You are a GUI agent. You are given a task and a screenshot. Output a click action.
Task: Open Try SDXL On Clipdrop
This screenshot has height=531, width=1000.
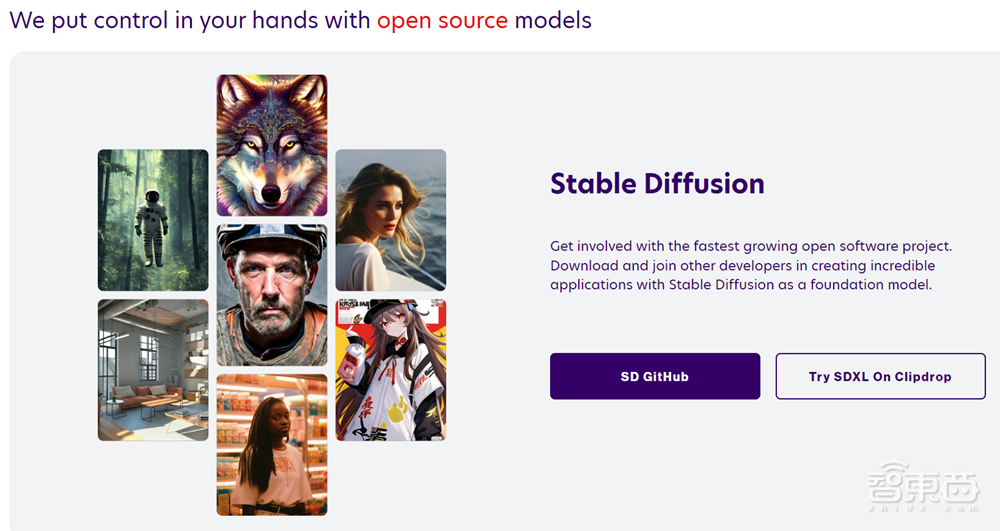[880, 376]
